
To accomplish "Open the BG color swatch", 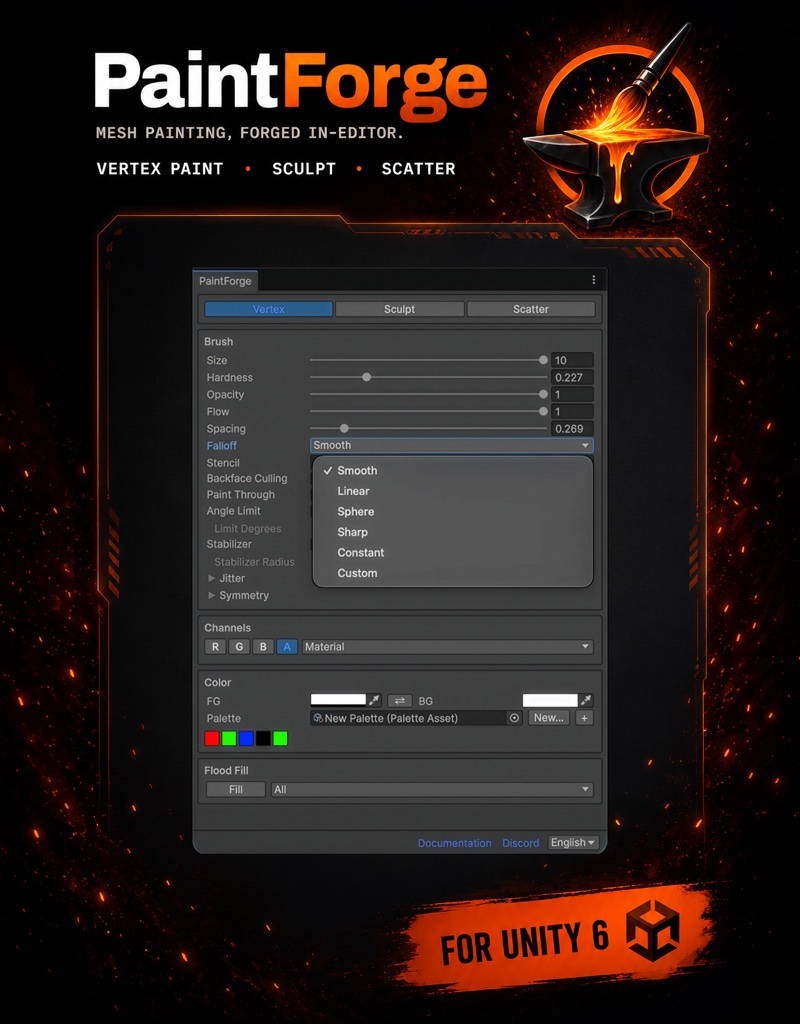I will click(x=550, y=700).
